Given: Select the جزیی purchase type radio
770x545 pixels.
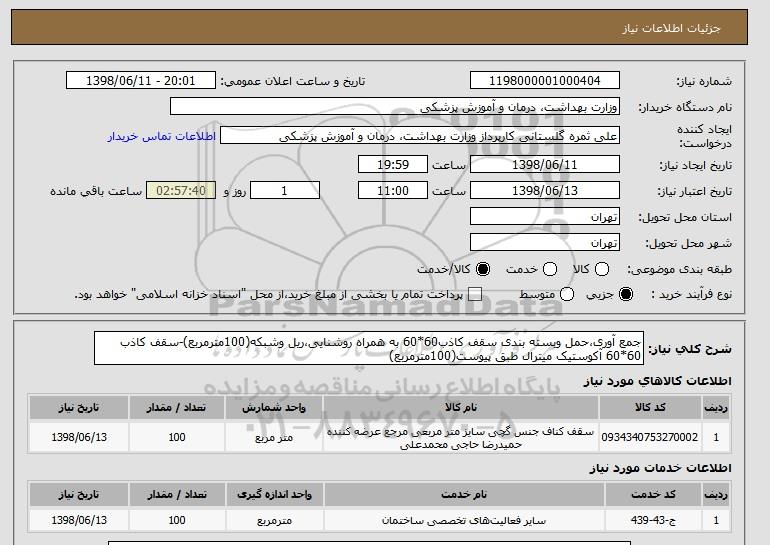Looking at the screenshot, I should (x=626, y=294).
